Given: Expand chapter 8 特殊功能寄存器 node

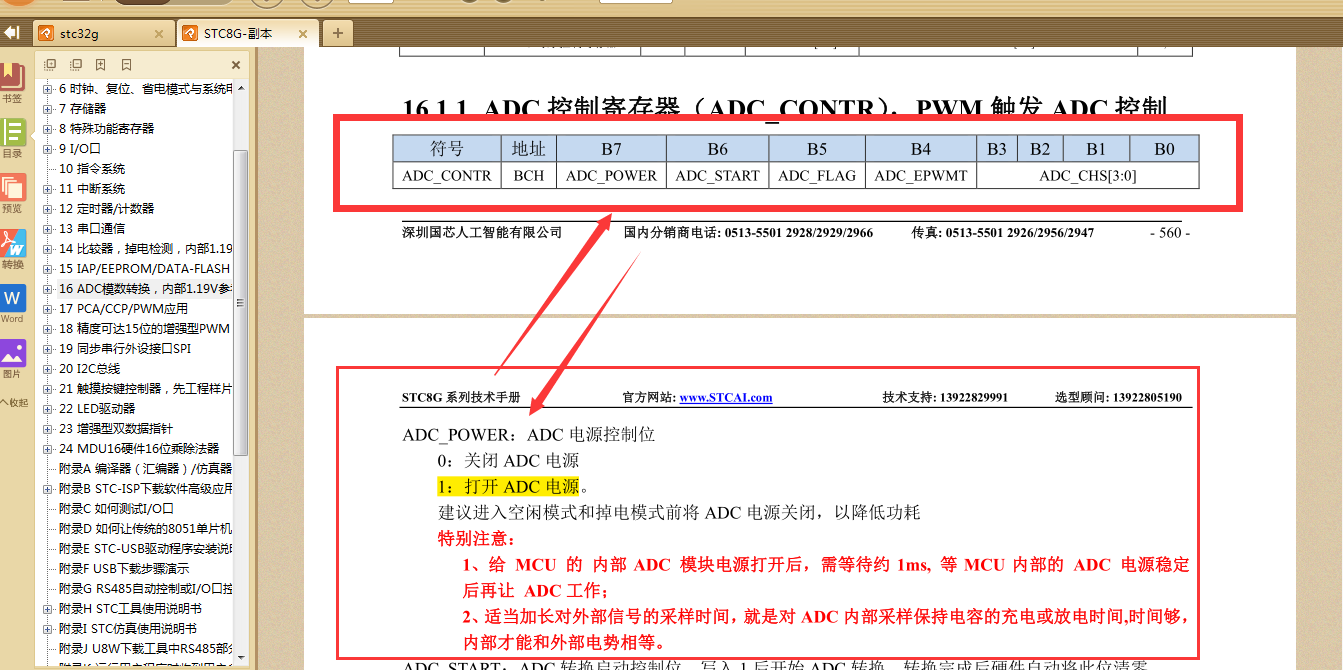Looking at the screenshot, I should (48, 129).
